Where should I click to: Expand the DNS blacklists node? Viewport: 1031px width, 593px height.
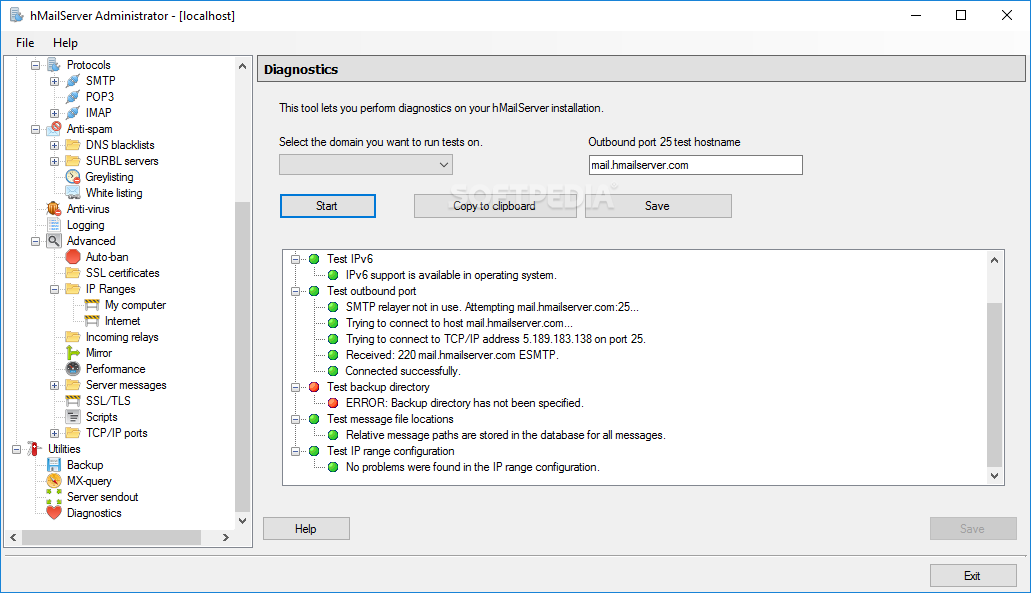click(55, 145)
